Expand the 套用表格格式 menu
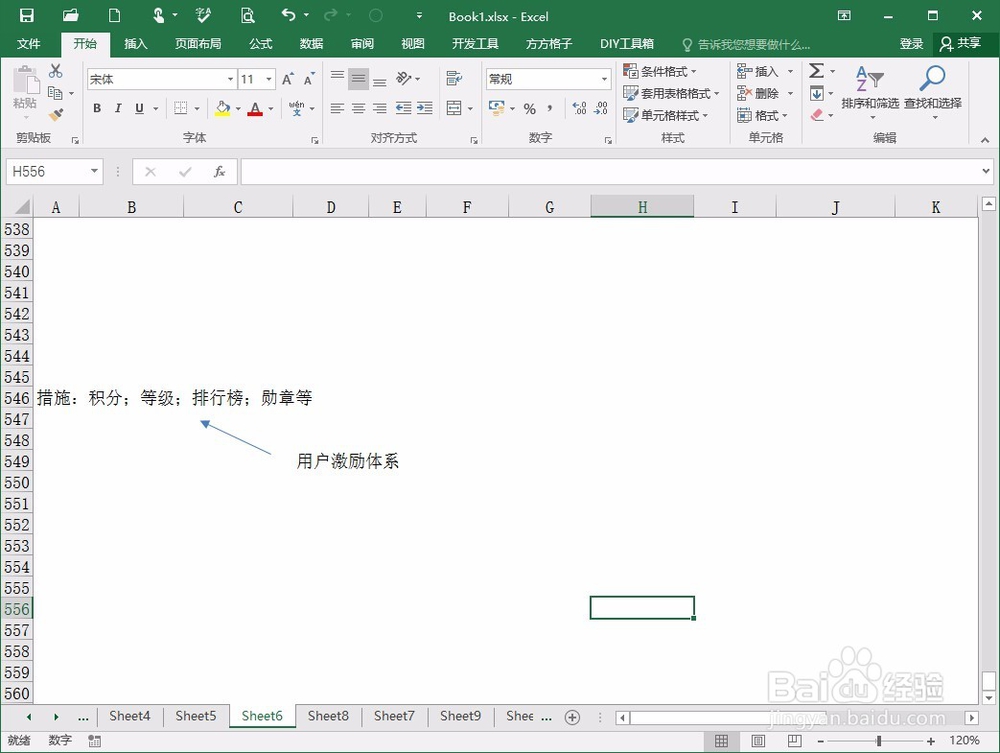Viewport: 1000px width, 753px height. (x=671, y=93)
